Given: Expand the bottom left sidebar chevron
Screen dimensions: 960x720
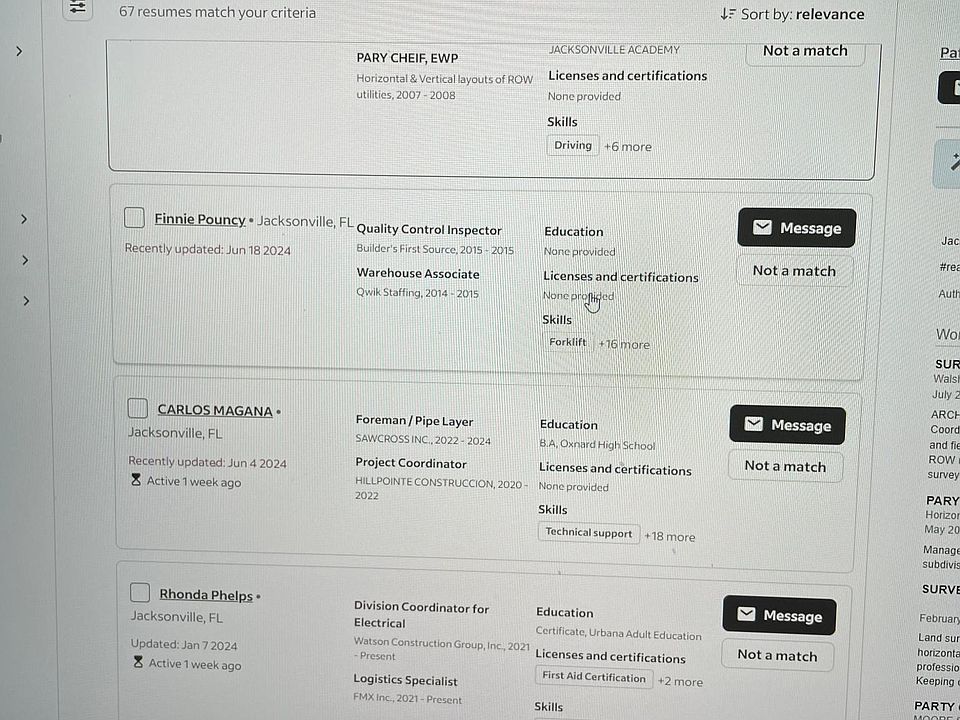Looking at the screenshot, I should pos(26,301).
